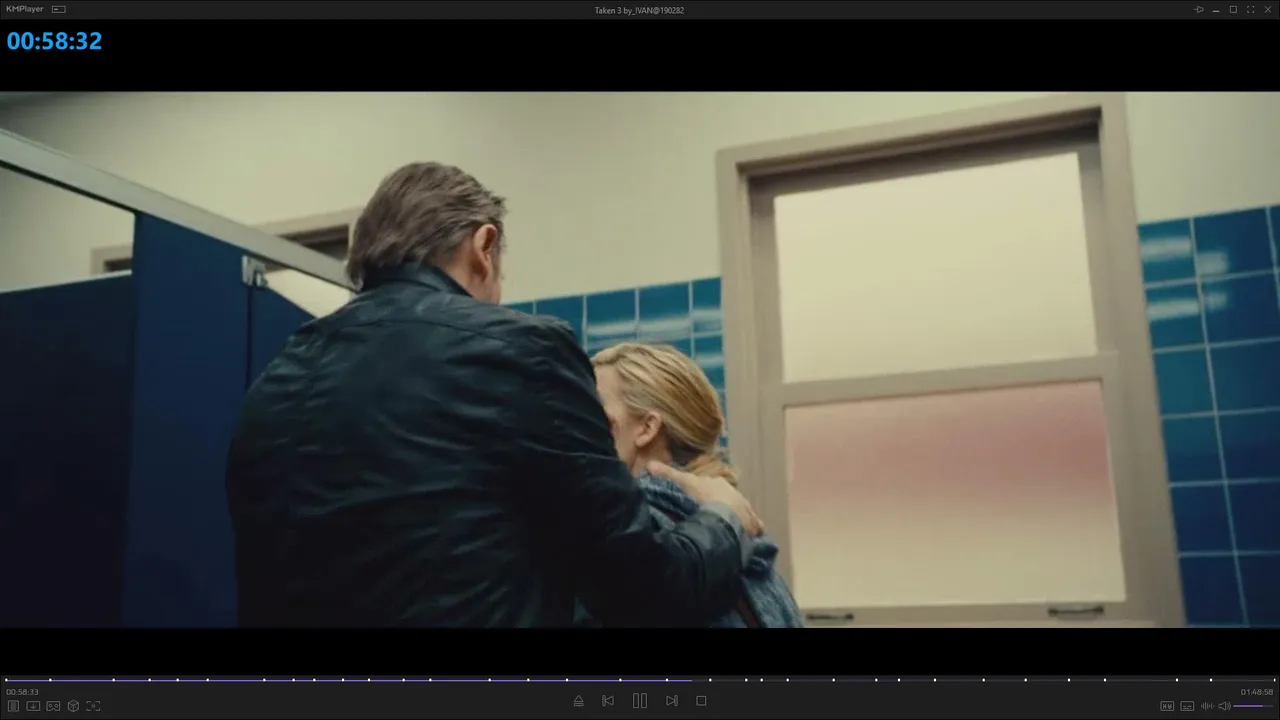The image size is (1280, 720).
Task: Open the KMPlayer main menu logo
Action: (25, 9)
